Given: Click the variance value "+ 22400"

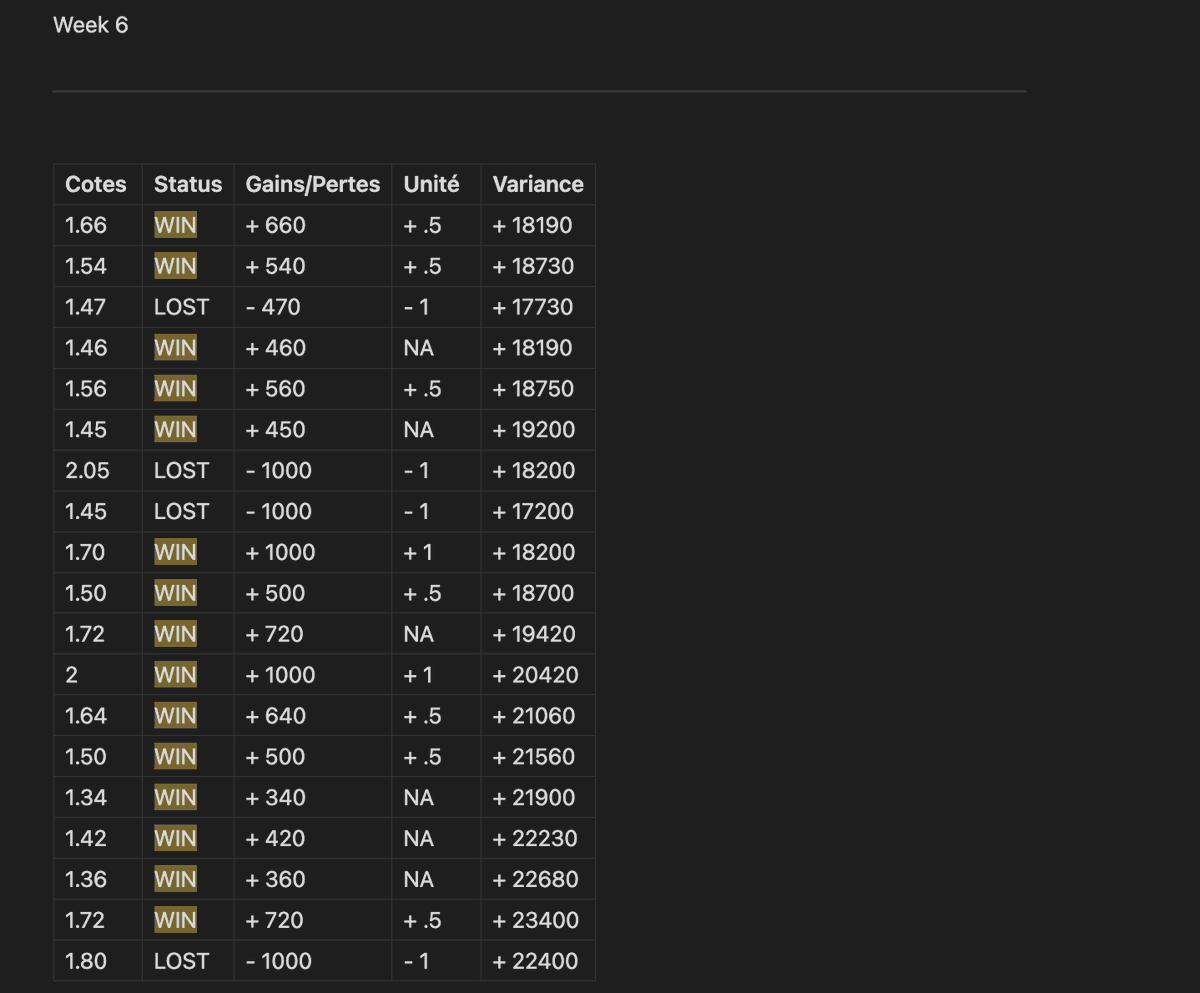Looking at the screenshot, I should (536, 961).
